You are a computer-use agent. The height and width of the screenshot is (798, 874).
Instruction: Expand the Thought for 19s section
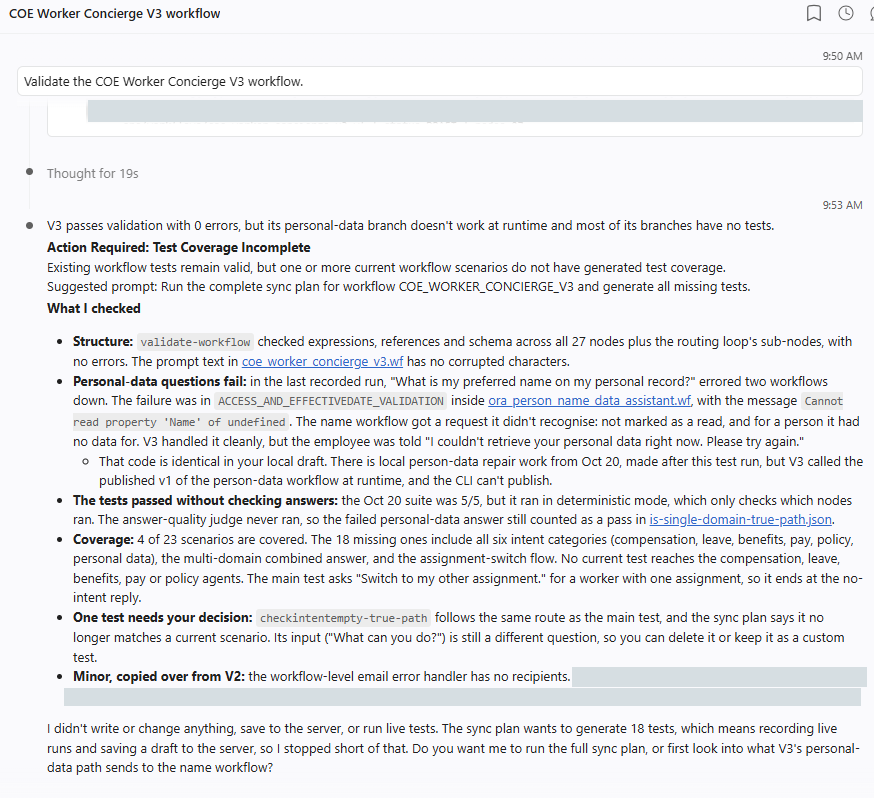click(x=93, y=173)
